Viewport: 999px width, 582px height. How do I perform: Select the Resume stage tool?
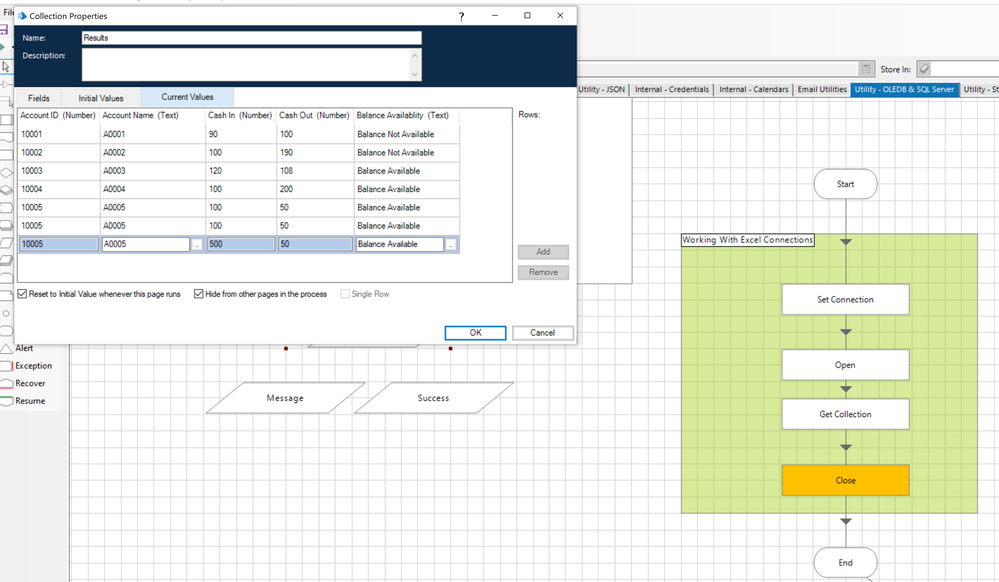point(29,401)
